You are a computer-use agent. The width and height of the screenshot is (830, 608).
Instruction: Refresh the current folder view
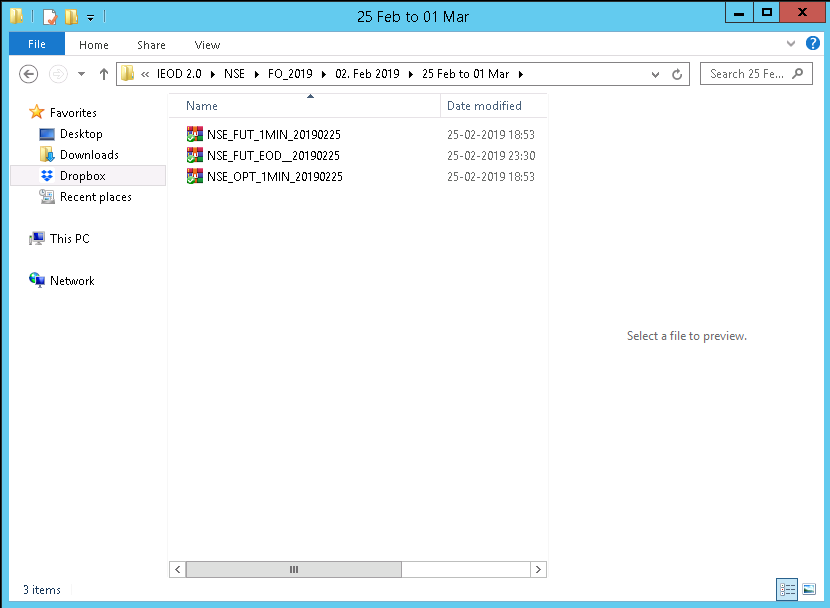677,74
